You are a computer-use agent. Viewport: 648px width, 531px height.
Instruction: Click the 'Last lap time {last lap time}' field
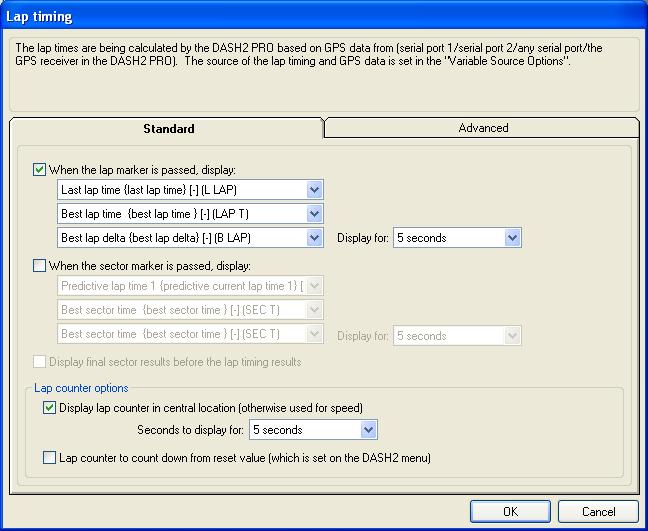coord(180,190)
